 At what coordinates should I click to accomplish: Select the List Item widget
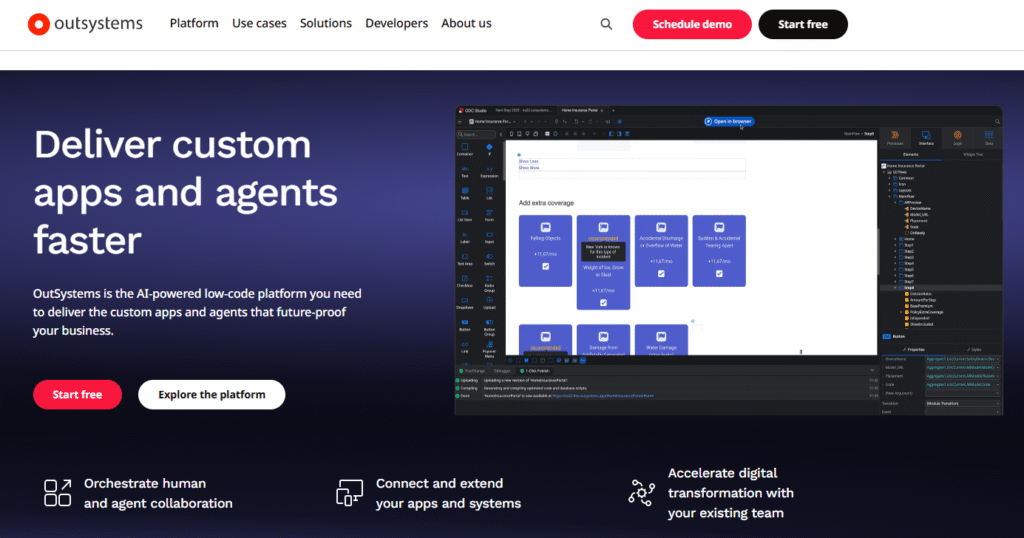pos(465,215)
